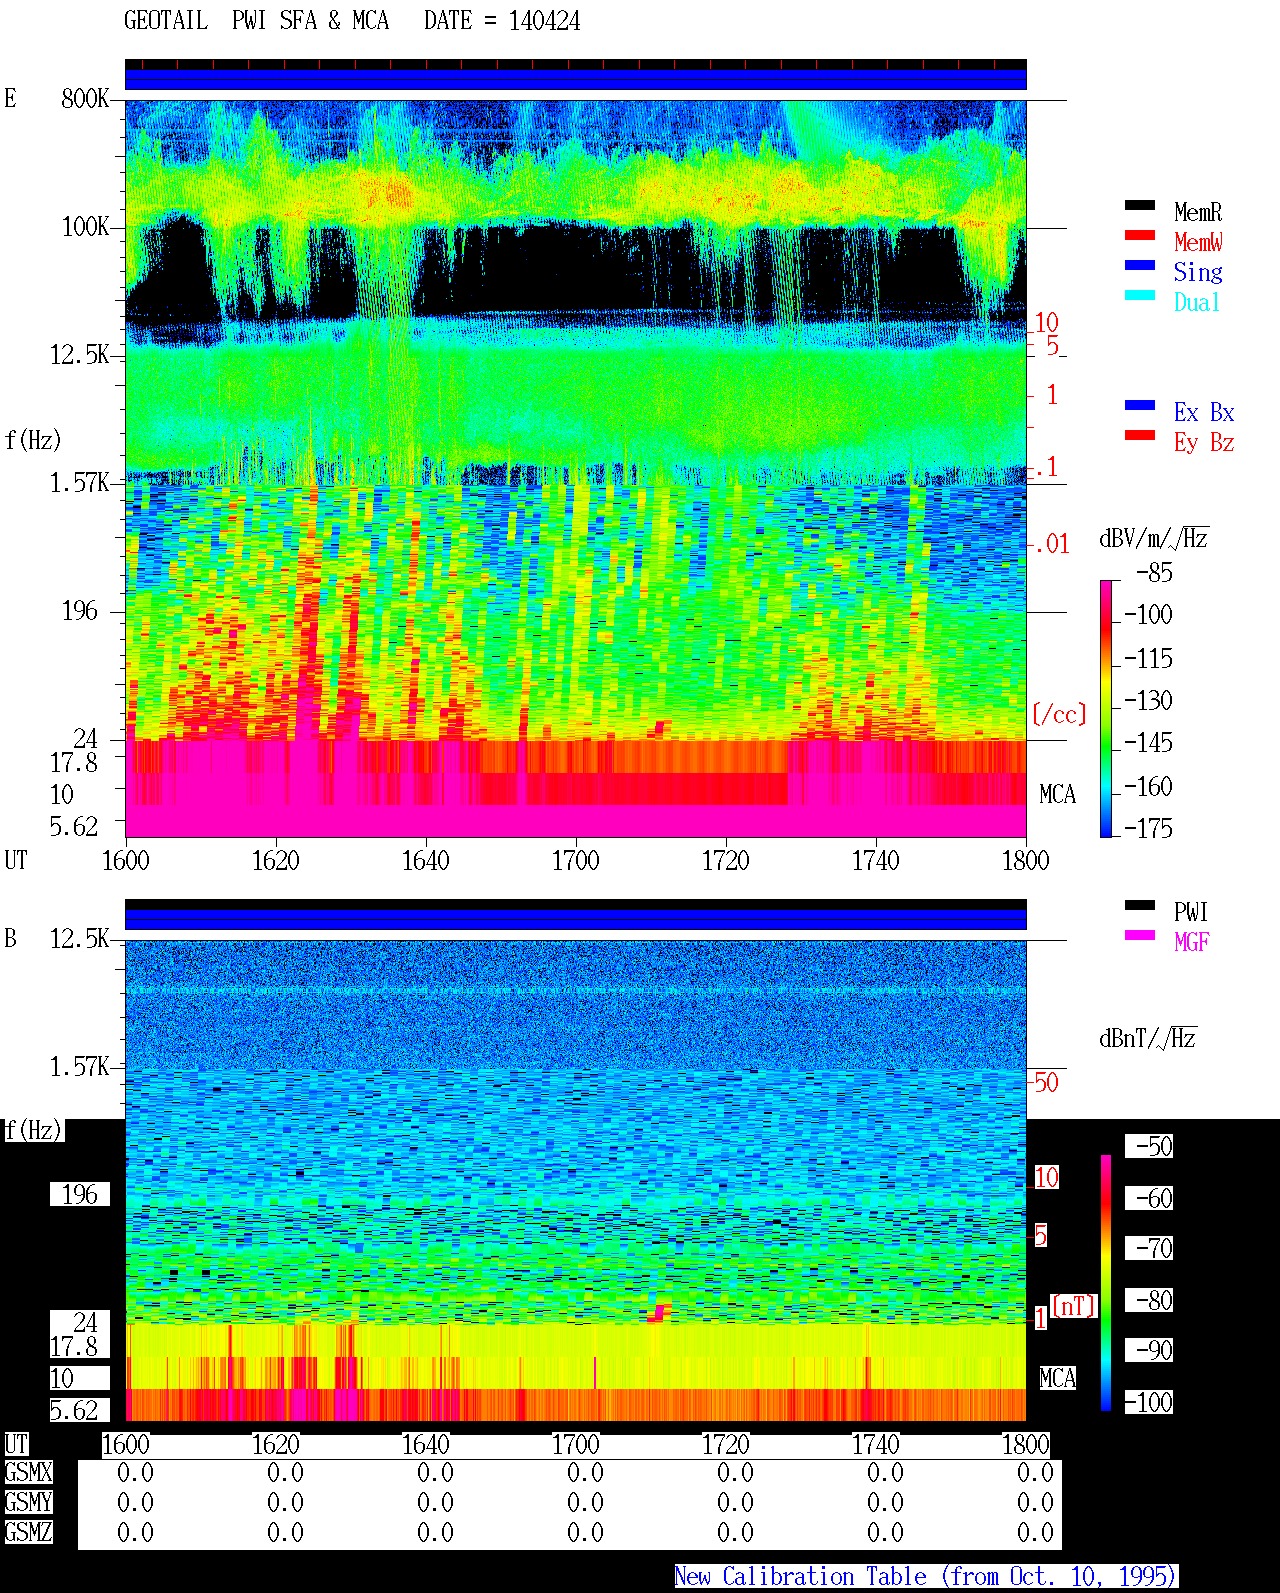The image size is (1280, 1593).
Task: Click the 'GSMX' row label
Action: pyautogui.click(x=28, y=1473)
